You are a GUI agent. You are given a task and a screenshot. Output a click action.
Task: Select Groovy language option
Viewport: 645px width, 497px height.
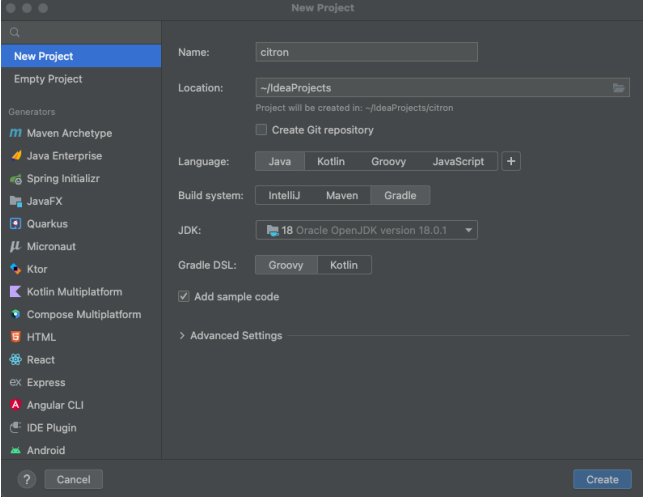click(x=388, y=161)
